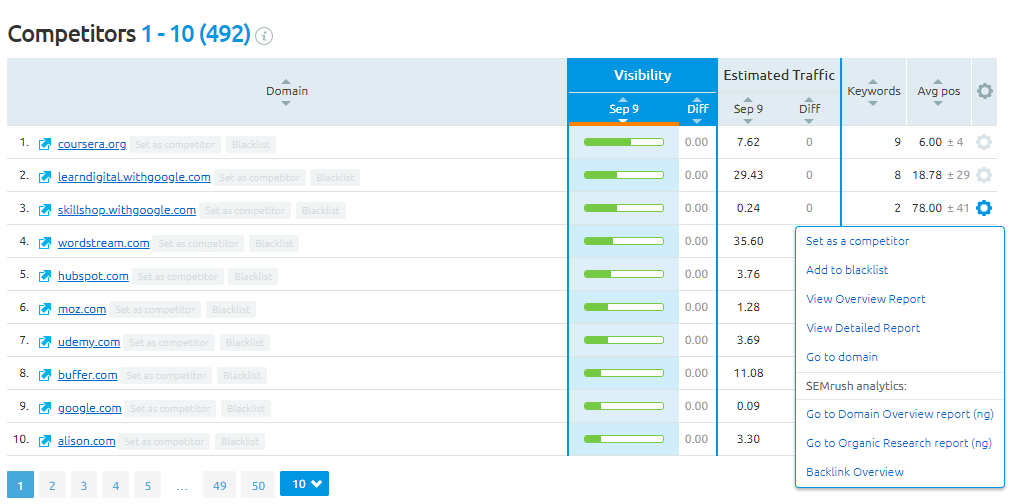This screenshot has height=504, width=1012.
Task: Open alison.com domain link
Action: tap(86, 441)
